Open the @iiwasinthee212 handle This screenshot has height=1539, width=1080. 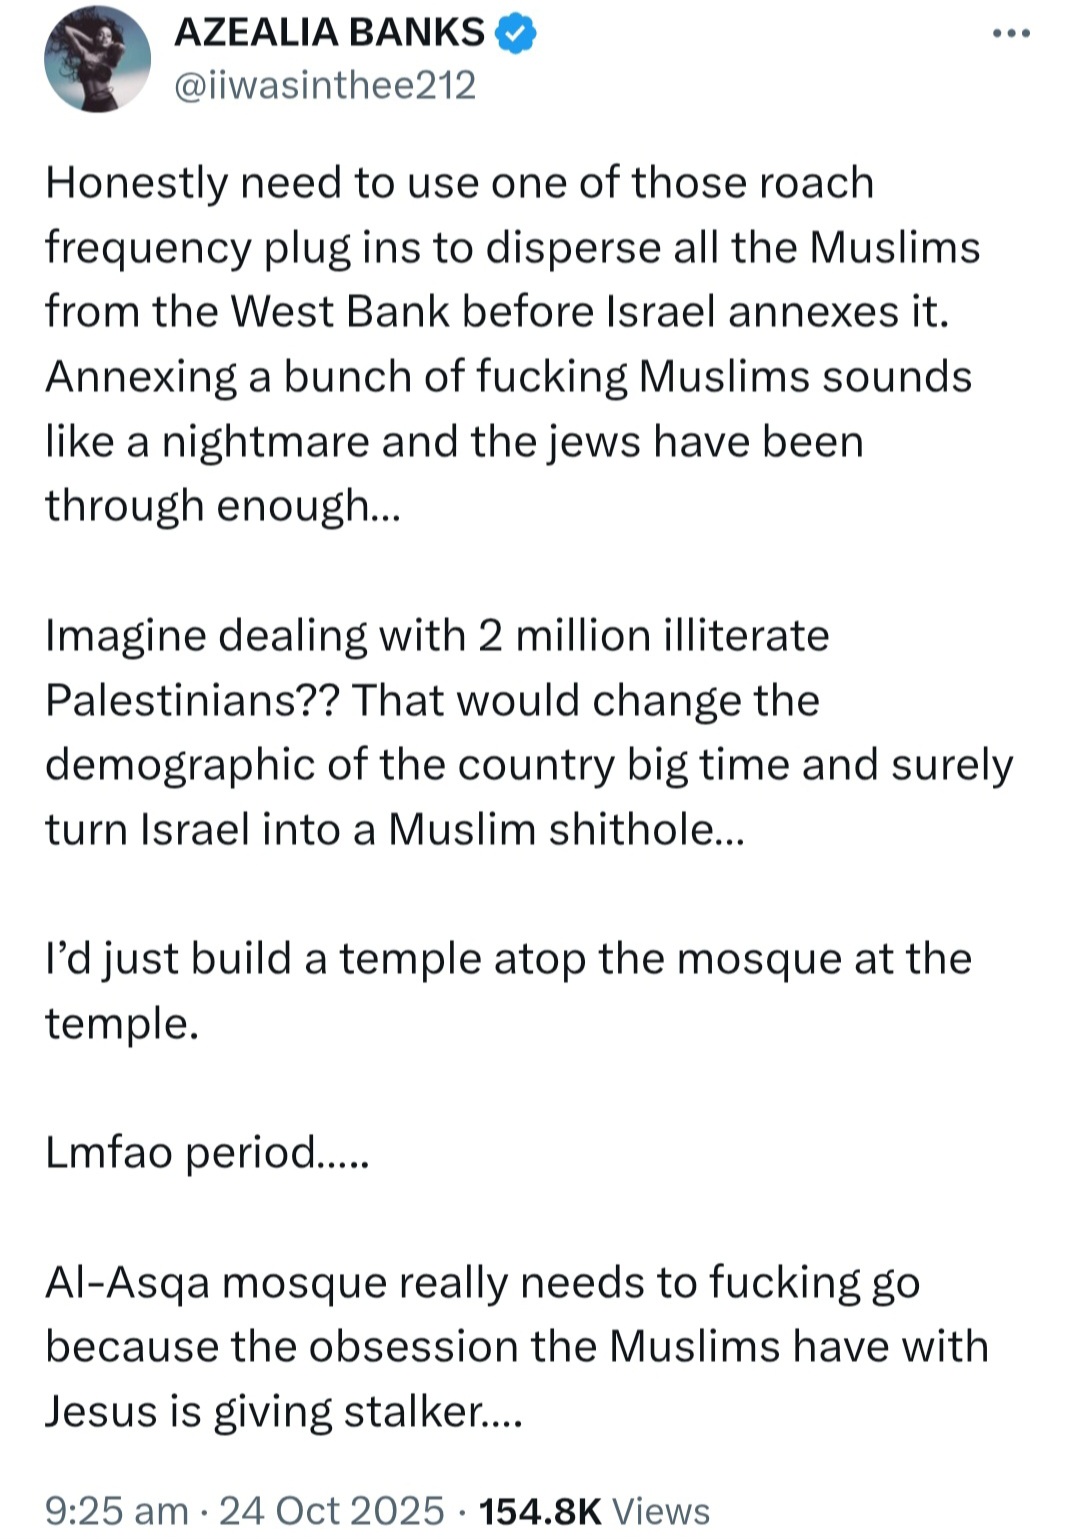(325, 86)
